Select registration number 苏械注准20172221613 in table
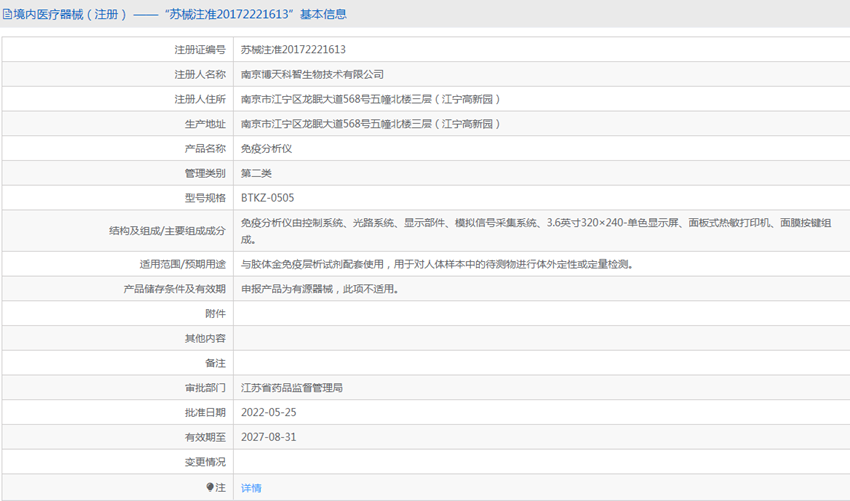850x501 pixels. [x=293, y=49]
